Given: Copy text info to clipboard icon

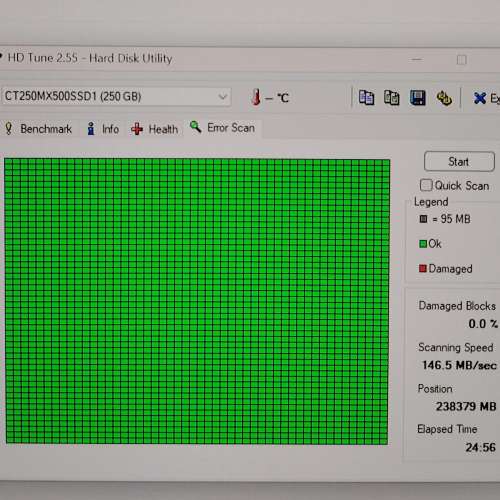Looking at the screenshot, I should pos(366,98).
